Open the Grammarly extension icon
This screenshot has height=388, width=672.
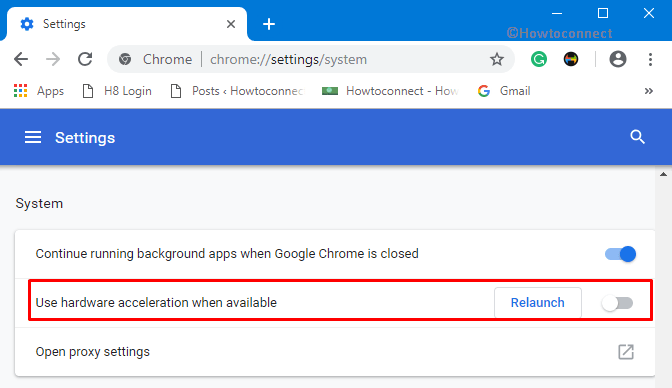(x=539, y=59)
